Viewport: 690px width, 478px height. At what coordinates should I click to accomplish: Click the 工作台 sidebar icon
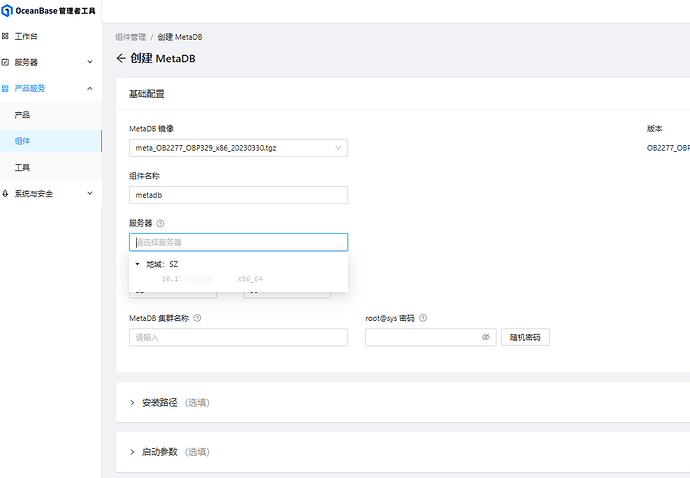click(5, 36)
